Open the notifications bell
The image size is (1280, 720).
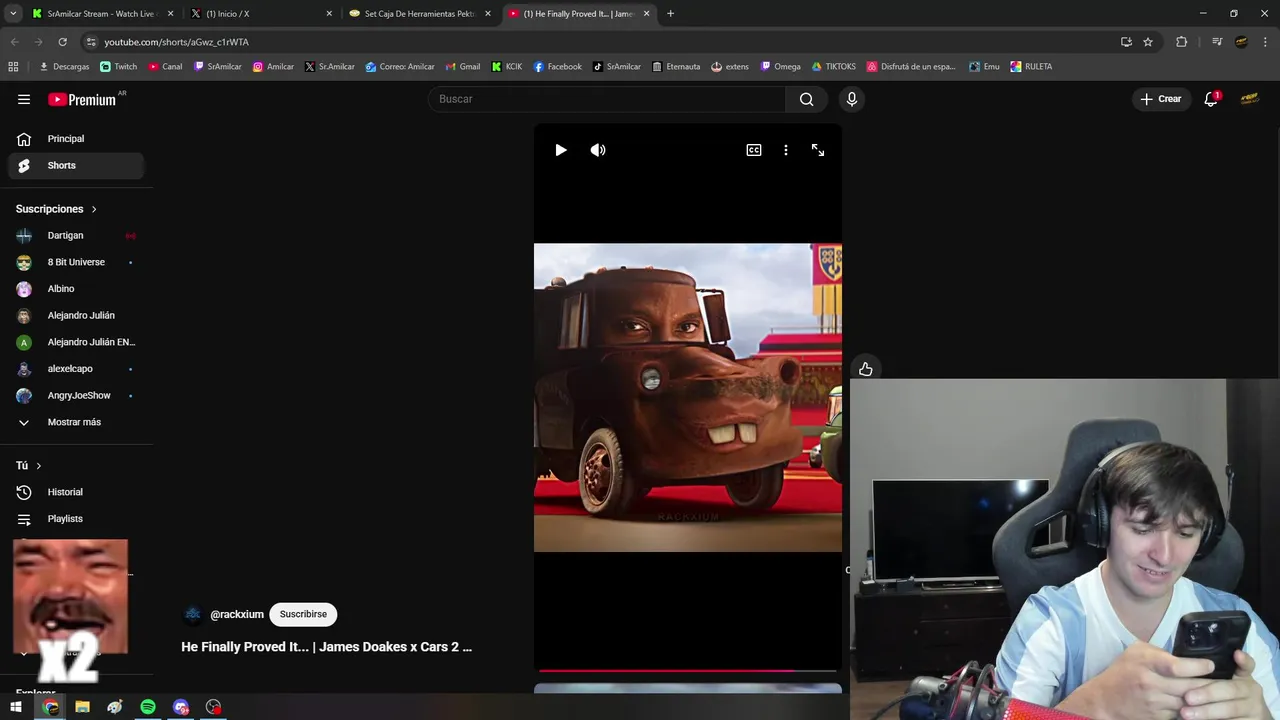(1211, 99)
